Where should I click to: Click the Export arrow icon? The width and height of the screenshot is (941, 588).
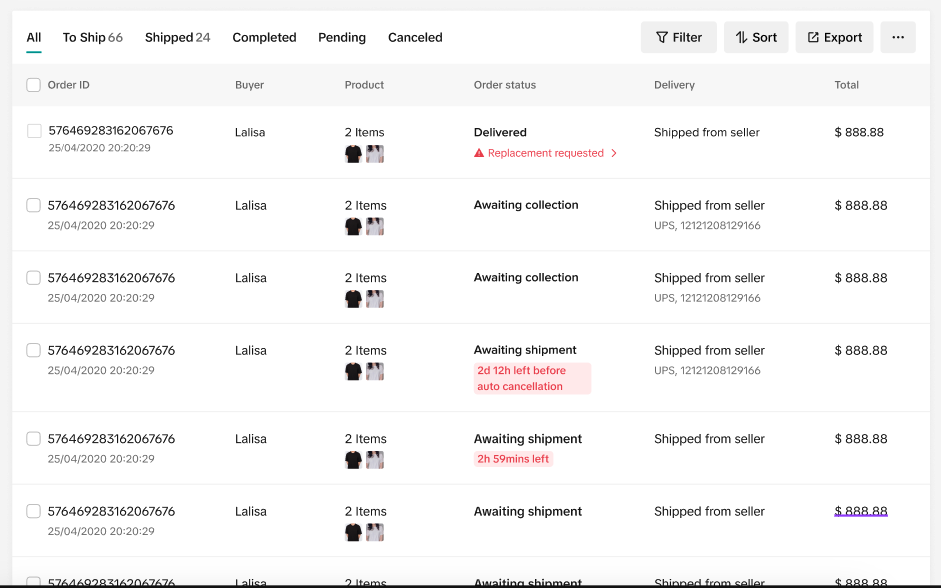[812, 38]
